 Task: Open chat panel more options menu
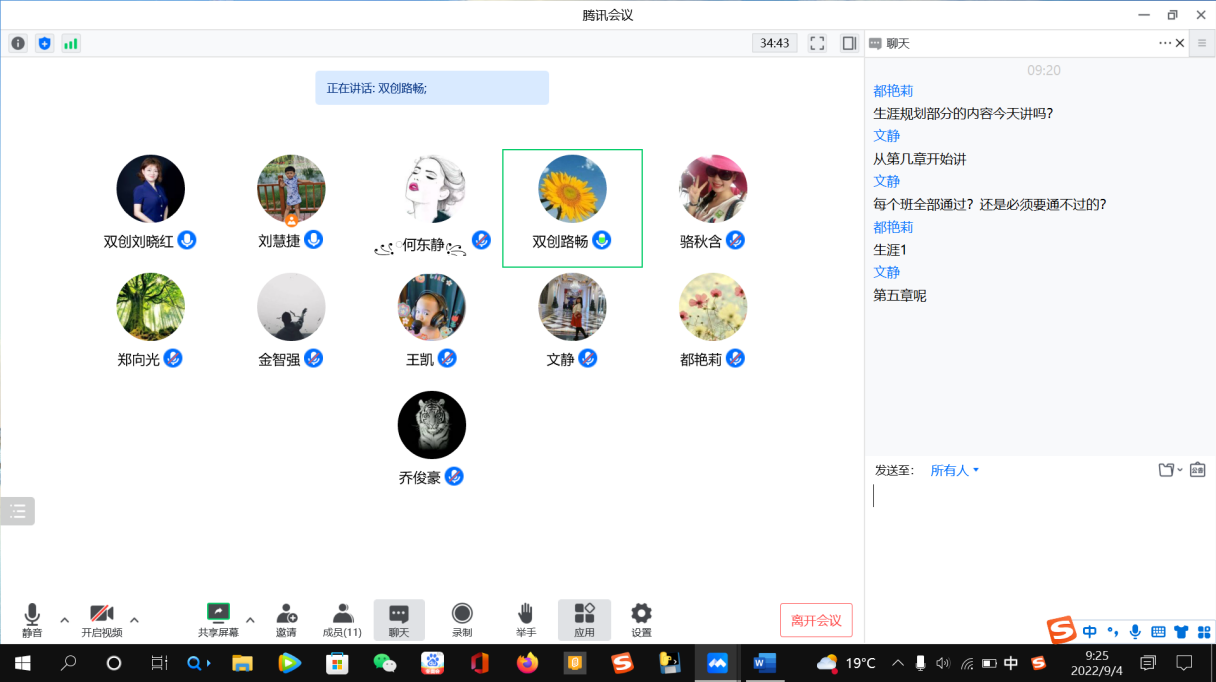click(x=1165, y=43)
